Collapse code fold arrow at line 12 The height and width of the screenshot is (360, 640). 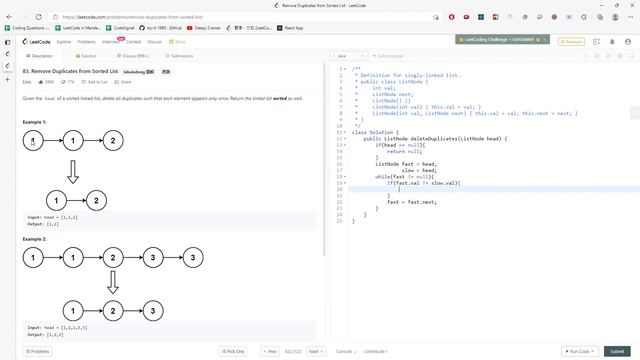345,139
